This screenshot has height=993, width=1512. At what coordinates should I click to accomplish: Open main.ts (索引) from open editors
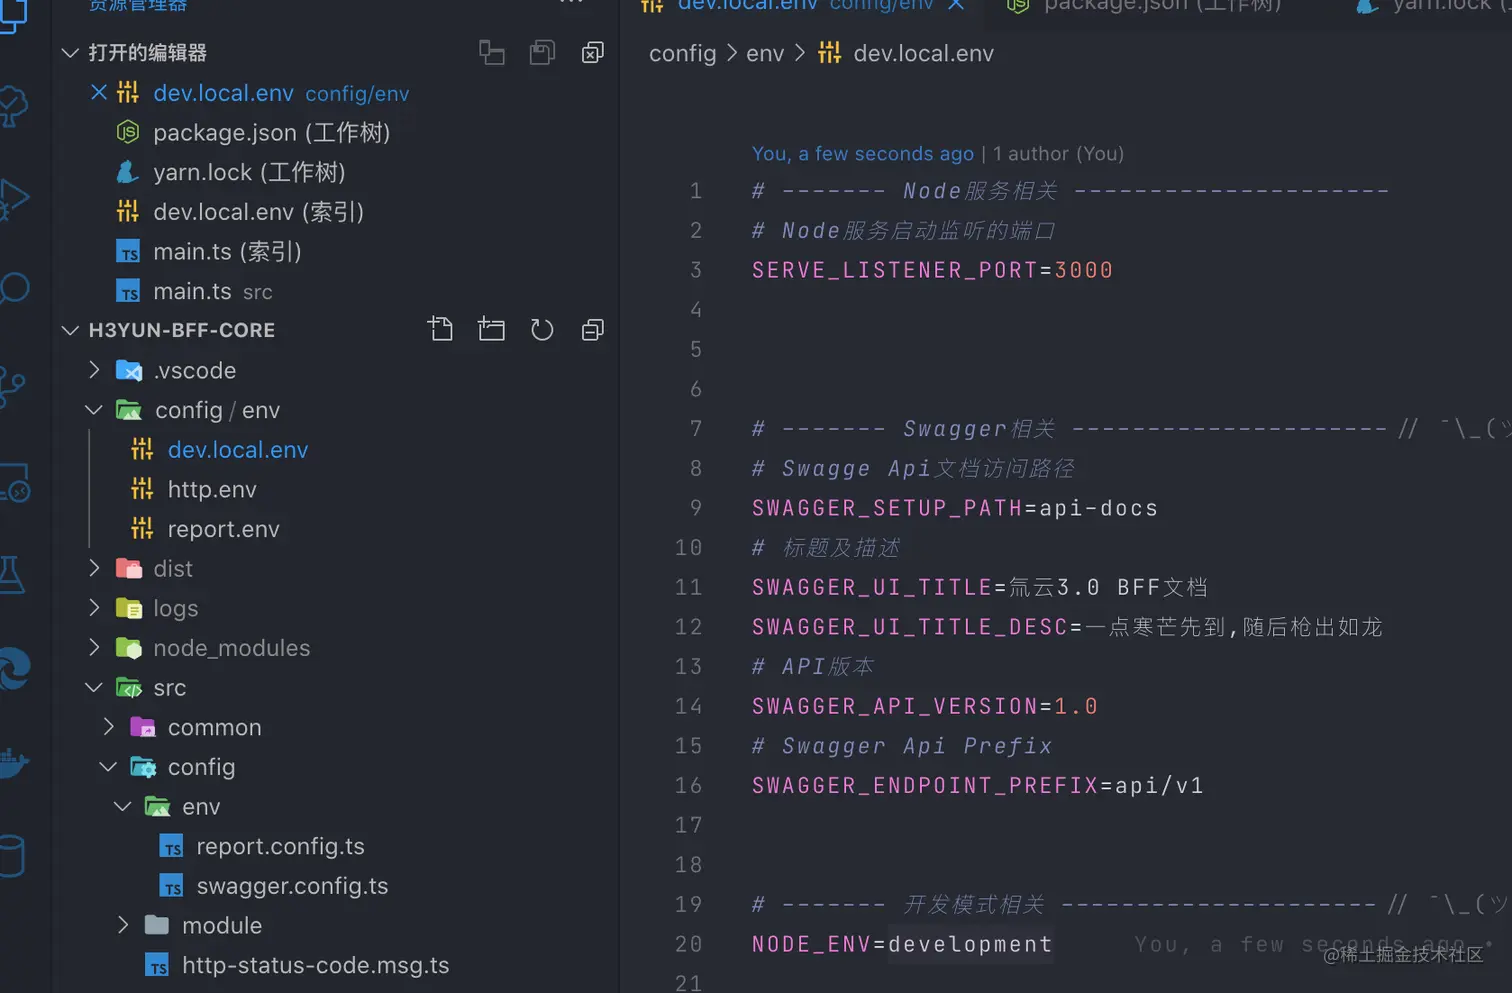(227, 252)
